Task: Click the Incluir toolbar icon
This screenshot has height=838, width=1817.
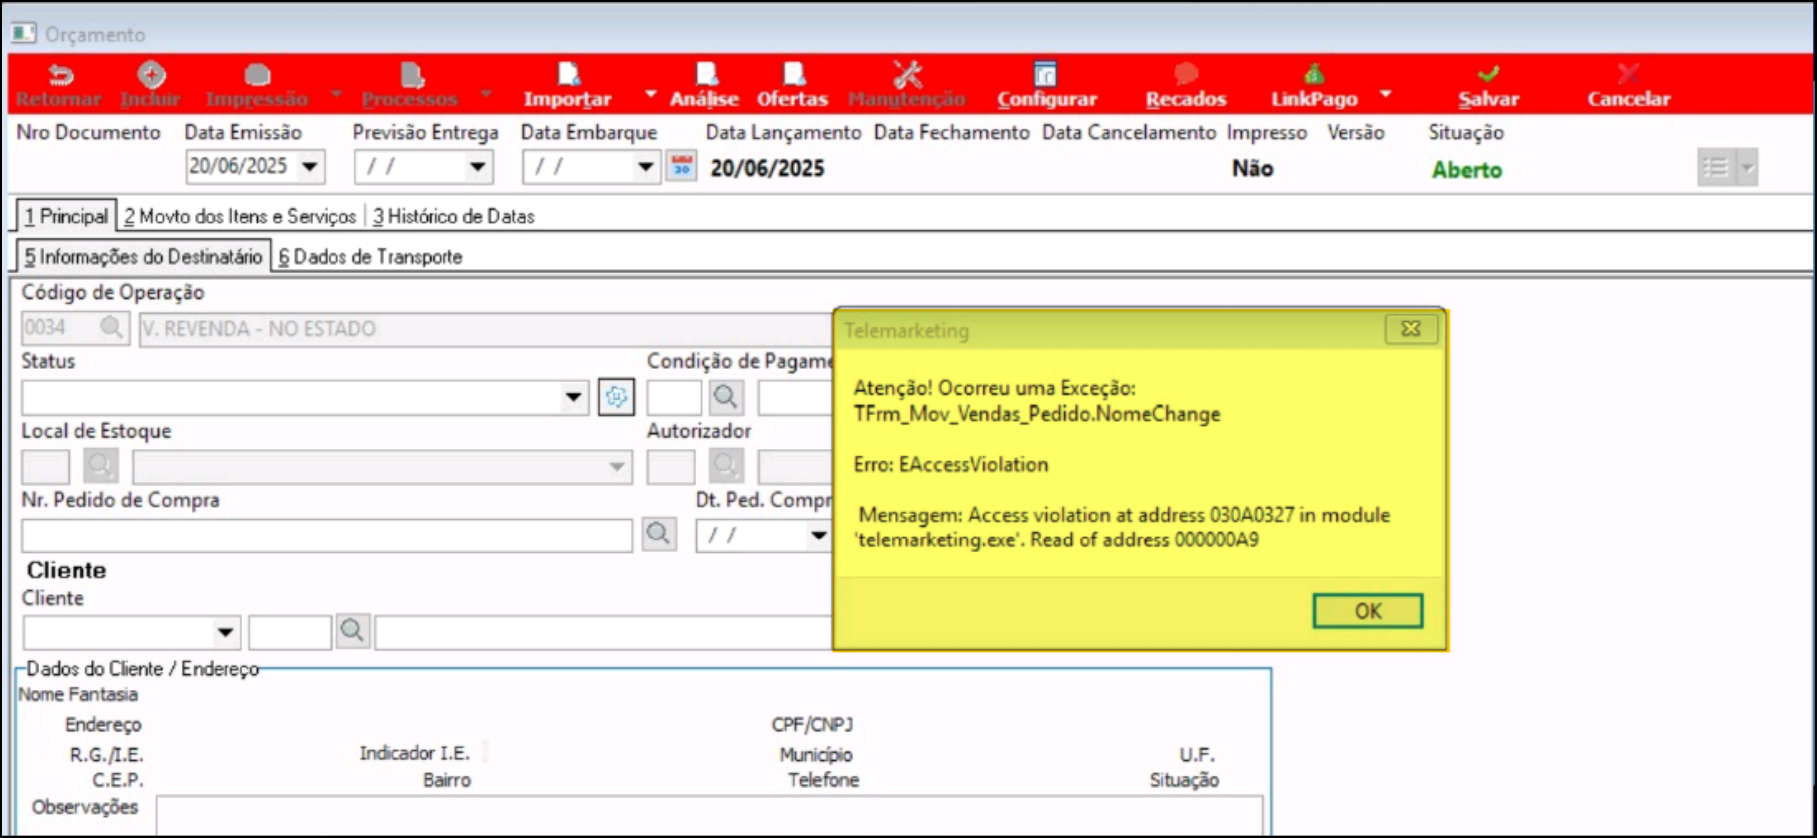Action: pos(151,75)
